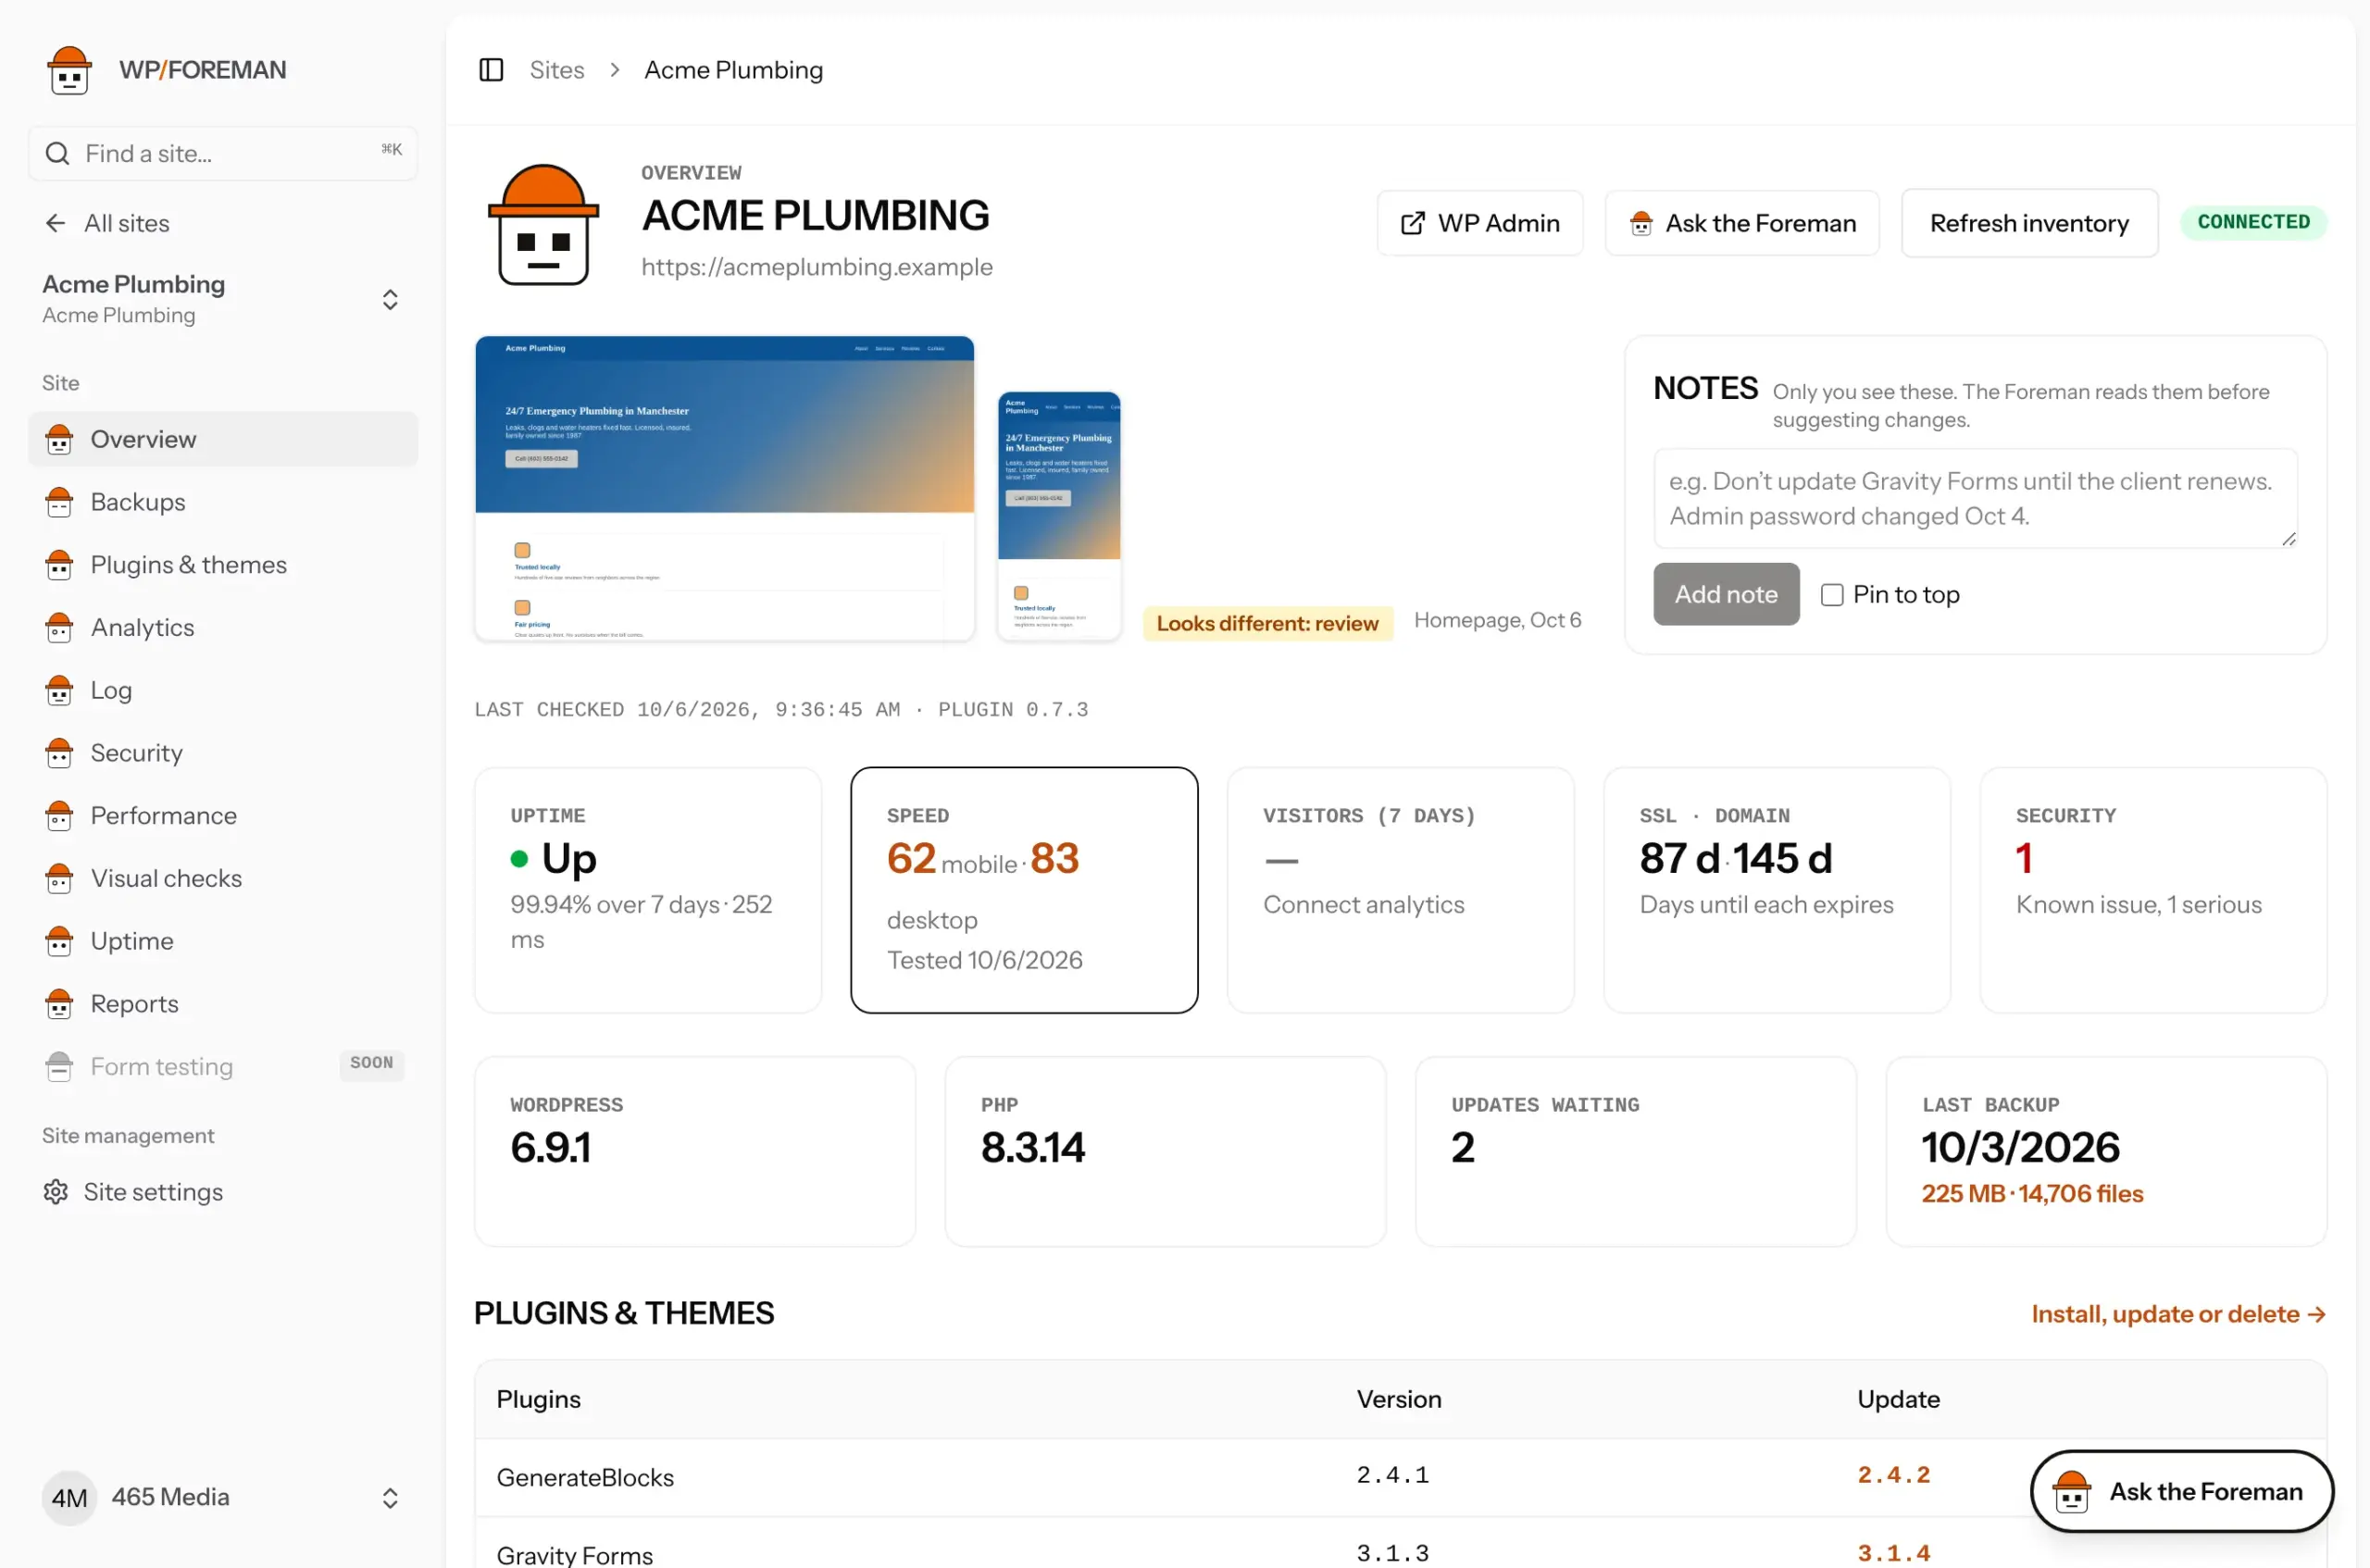Open Performance in the sidebar
2370x1568 pixels.
223,816
